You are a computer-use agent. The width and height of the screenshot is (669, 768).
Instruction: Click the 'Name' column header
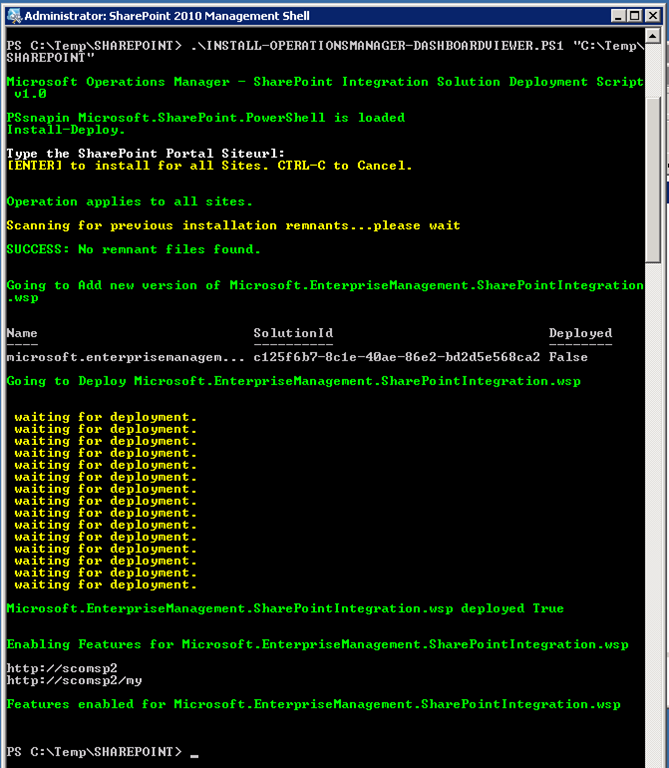[22, 333]
